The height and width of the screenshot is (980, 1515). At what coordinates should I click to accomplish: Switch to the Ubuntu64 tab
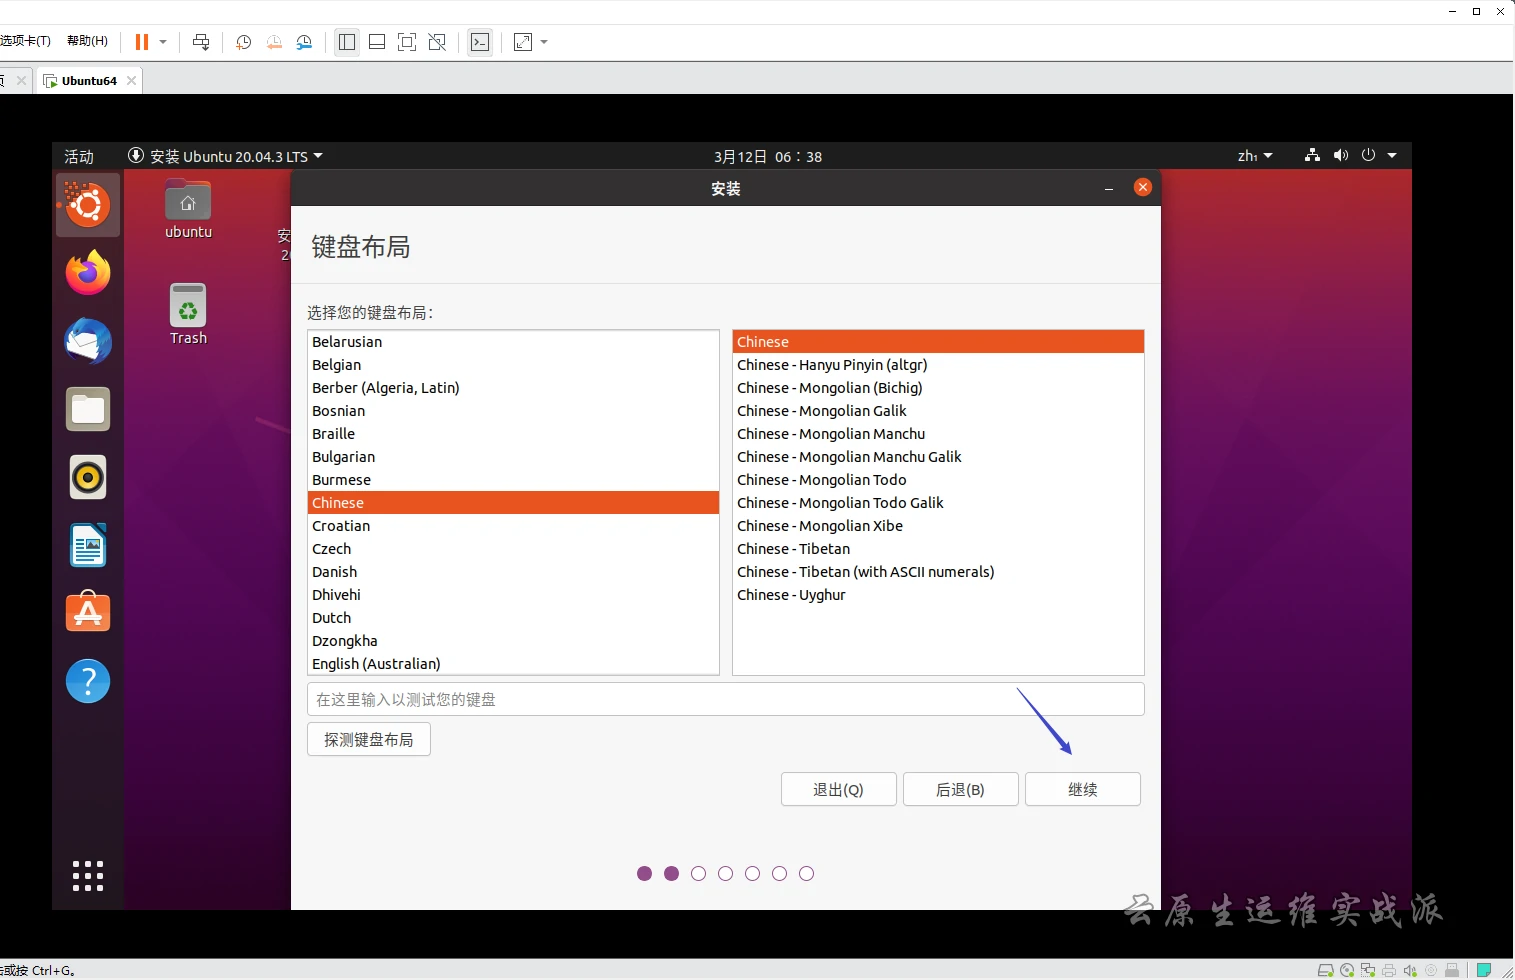[89, 80]
